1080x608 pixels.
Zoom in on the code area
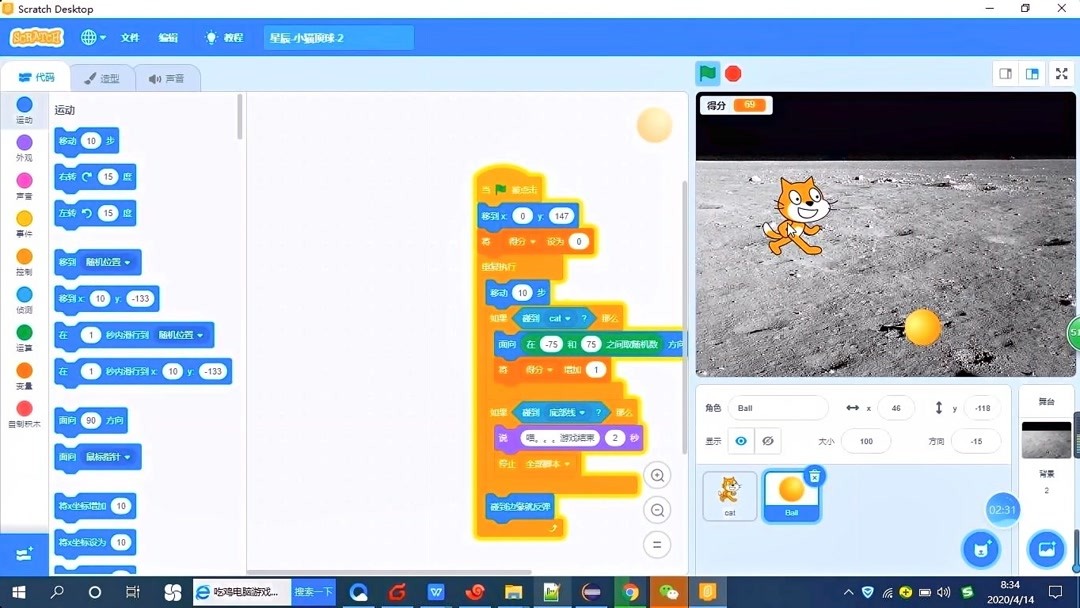coord(657,476)
